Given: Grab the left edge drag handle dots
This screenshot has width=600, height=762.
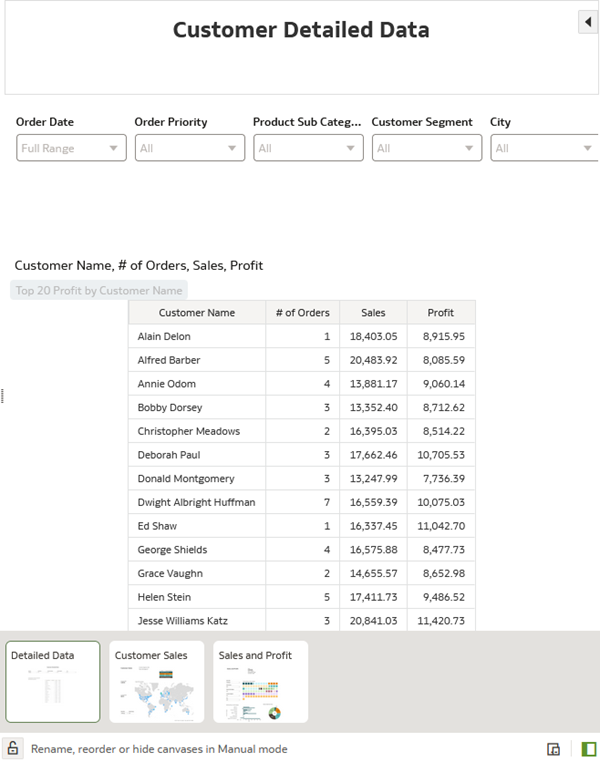Looking at the screenshot, I should pos(3,396).
